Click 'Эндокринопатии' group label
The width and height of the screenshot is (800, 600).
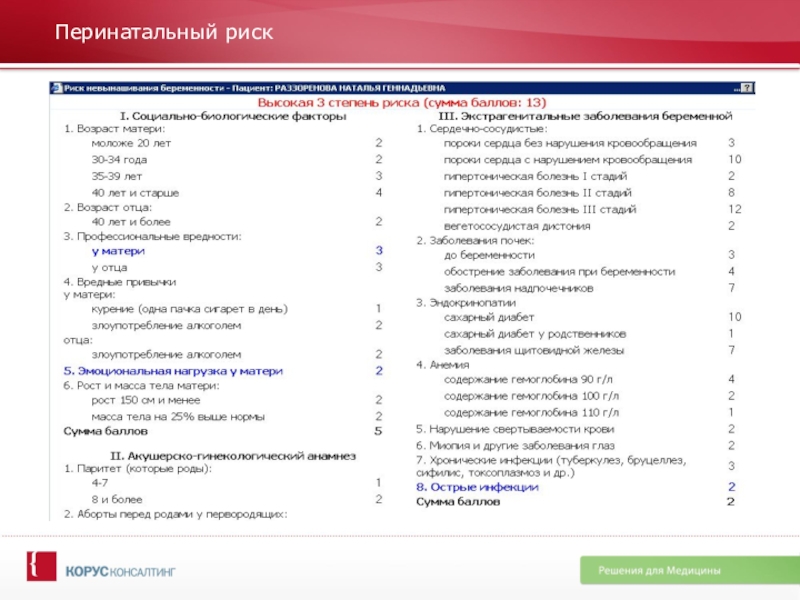point(466,303)
